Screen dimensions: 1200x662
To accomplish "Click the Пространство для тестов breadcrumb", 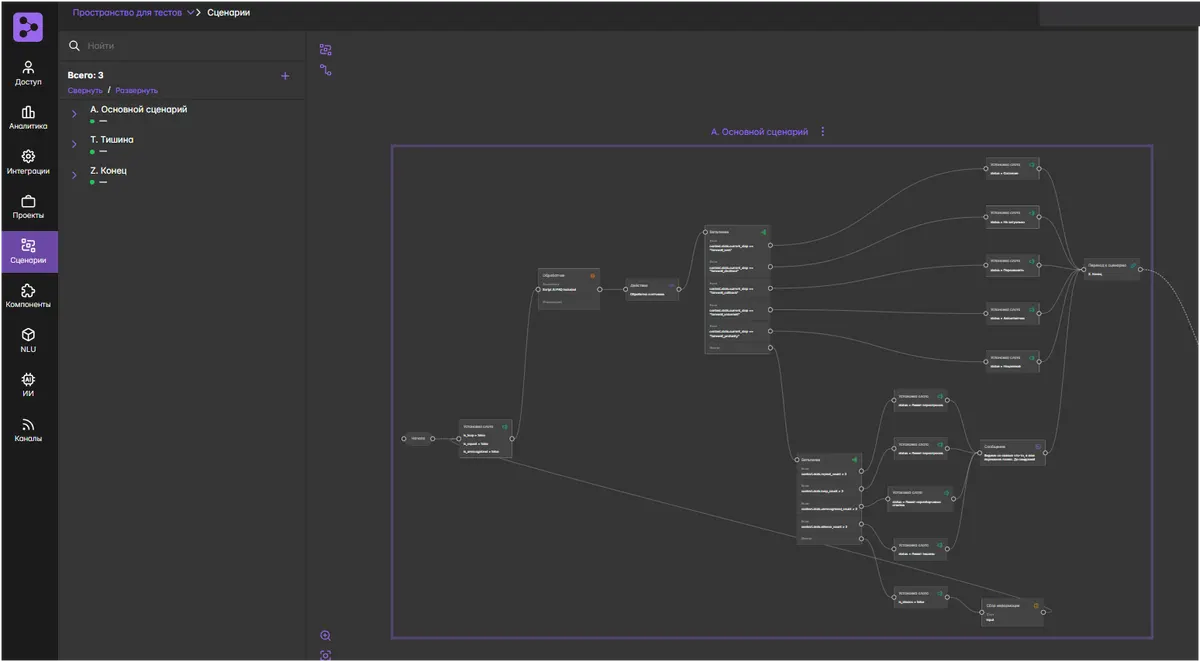I will coord(127,13).
